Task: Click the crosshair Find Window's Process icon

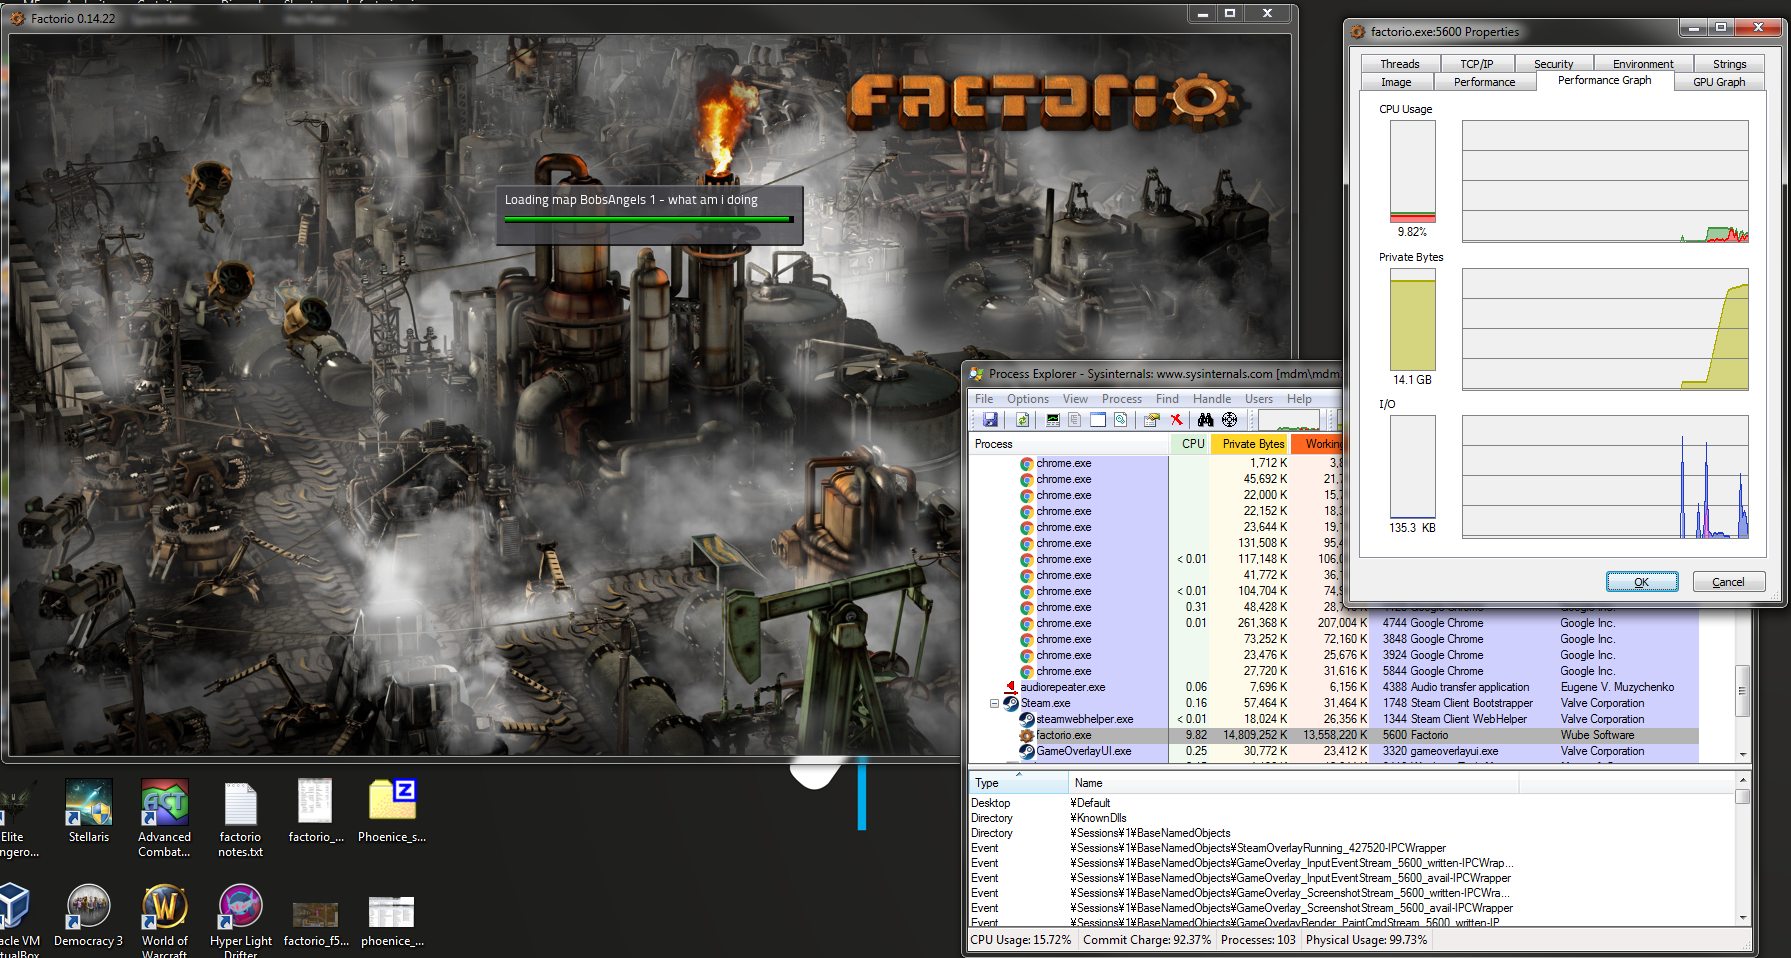Action: point(1230,420)
